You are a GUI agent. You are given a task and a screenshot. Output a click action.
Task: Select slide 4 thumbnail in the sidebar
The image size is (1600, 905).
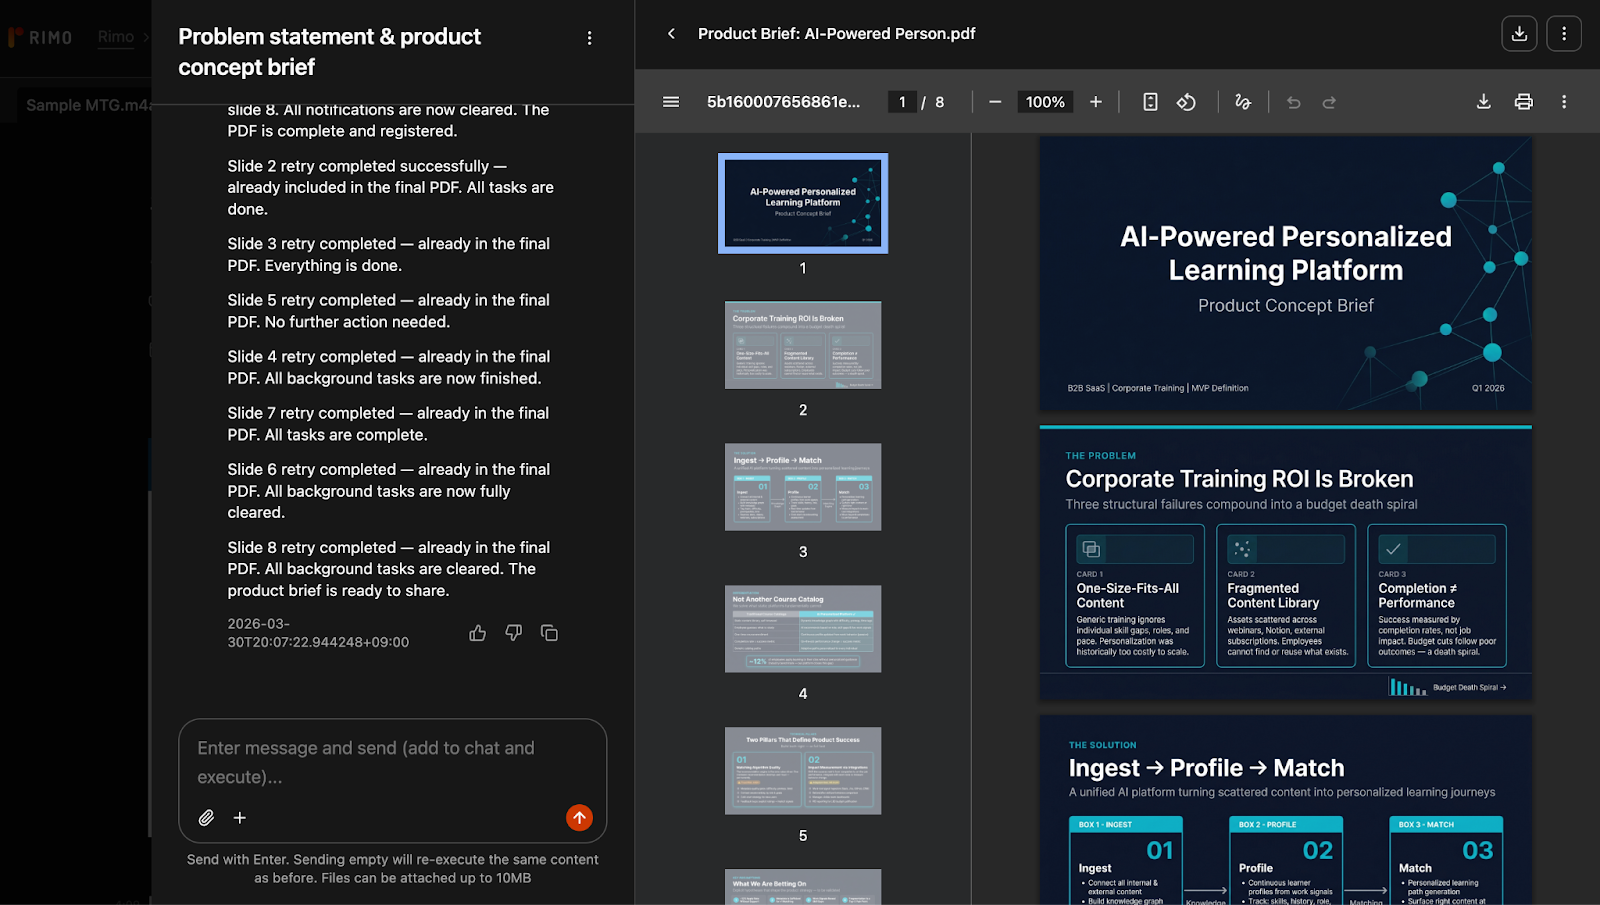coord(802,628)
